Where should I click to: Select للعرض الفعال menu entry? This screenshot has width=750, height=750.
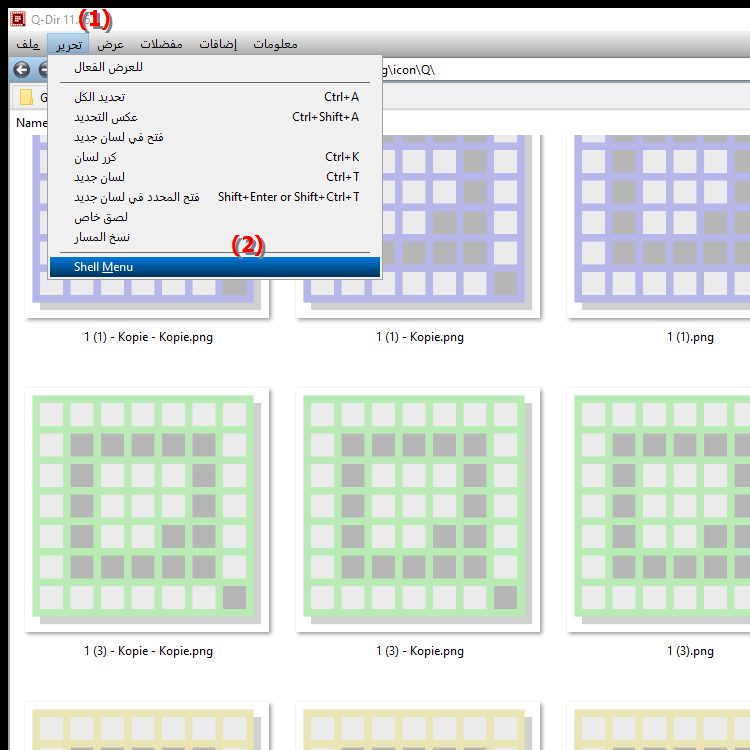click(x=215, y=67)
